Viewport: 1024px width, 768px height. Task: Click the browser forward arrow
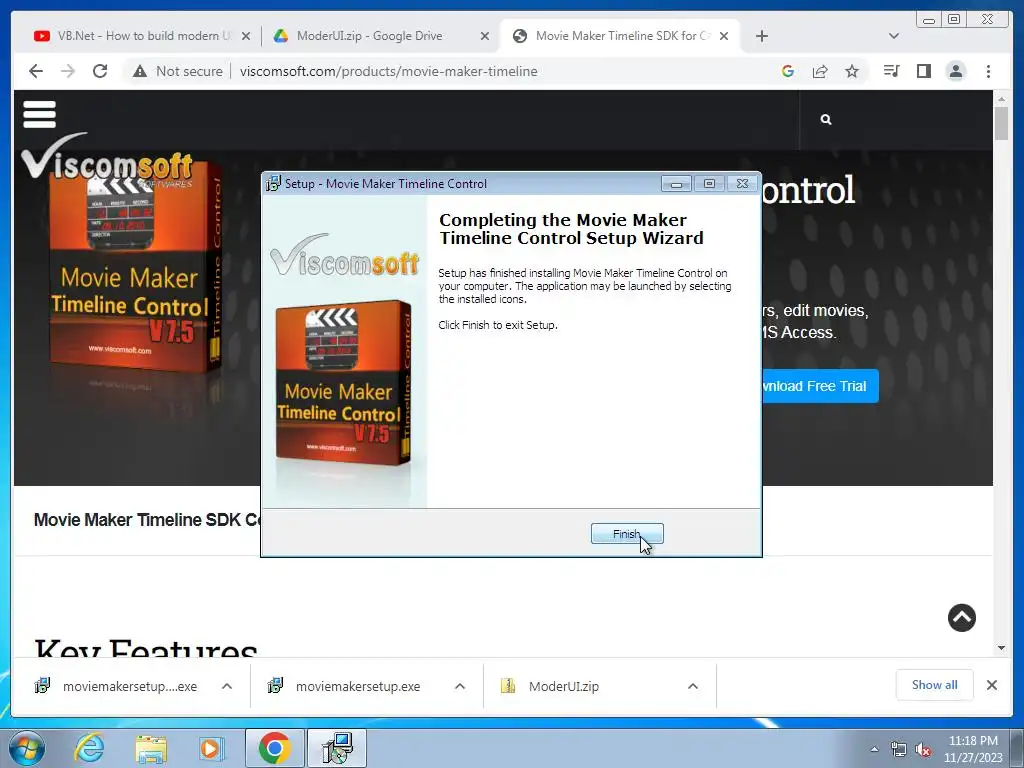pos(68,71)
